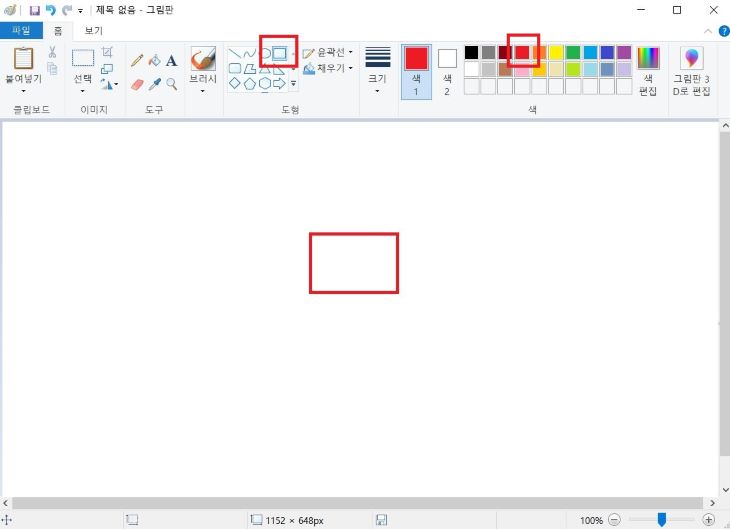Click the Save icon in title bar
Viewport: 730px width, 529px height.
[x=34, y=10]
